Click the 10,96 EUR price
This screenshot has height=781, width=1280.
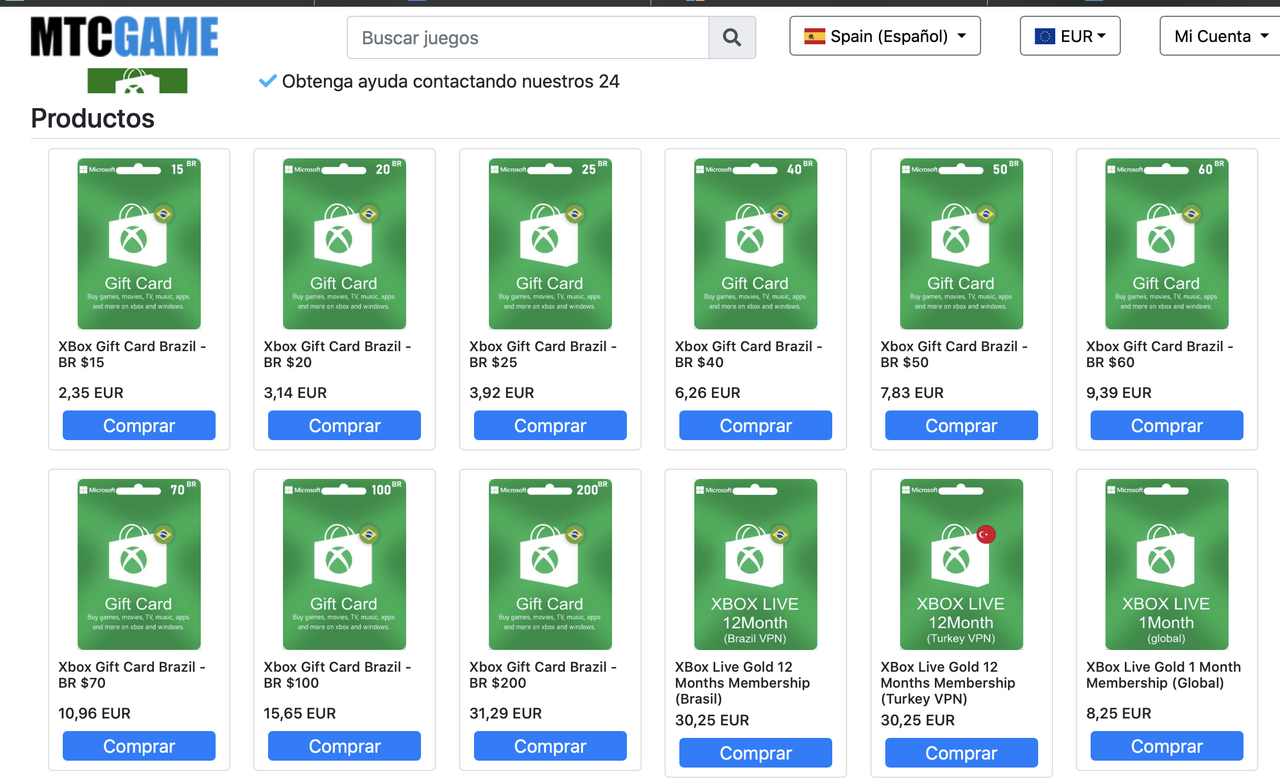coord(94,714)
